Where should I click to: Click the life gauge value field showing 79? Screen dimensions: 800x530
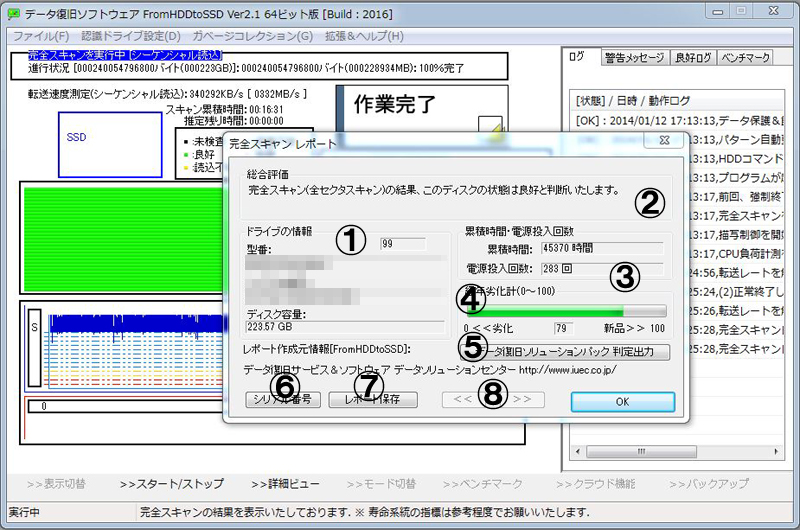[564, 328]
